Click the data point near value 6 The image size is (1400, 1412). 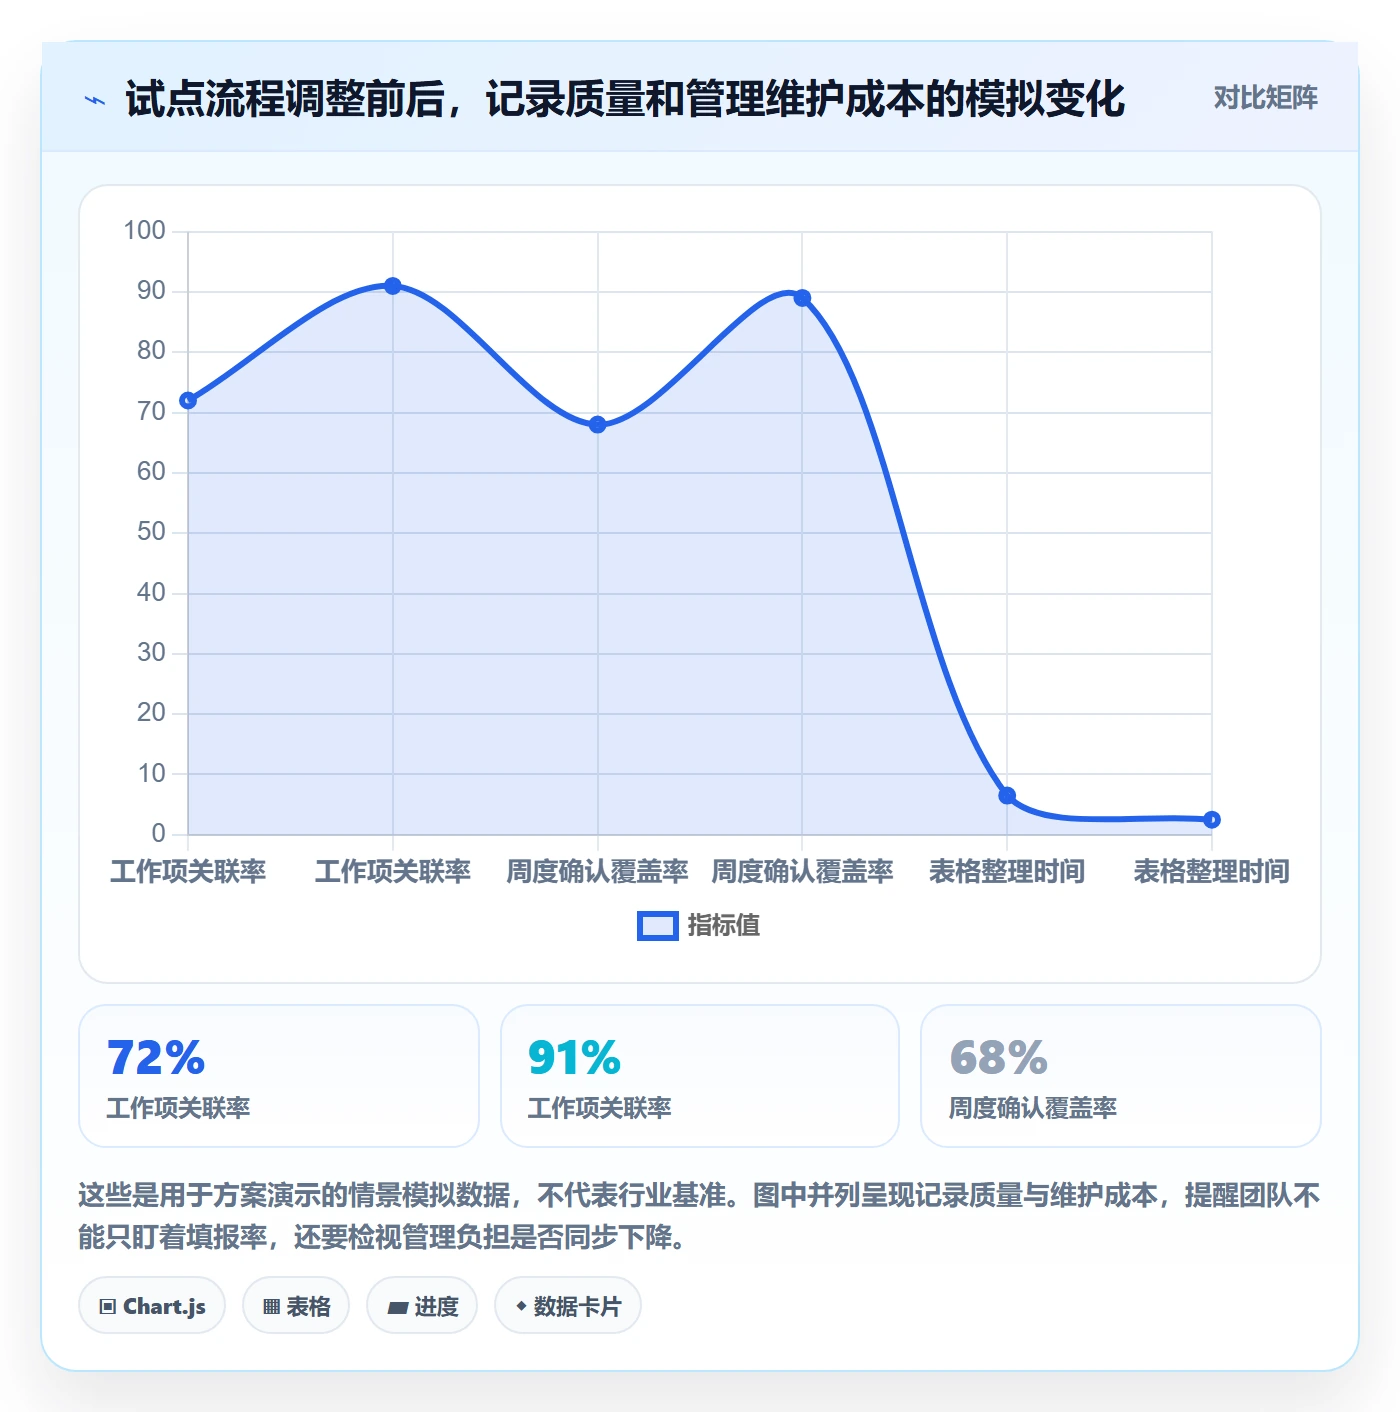pos(1007,796)
